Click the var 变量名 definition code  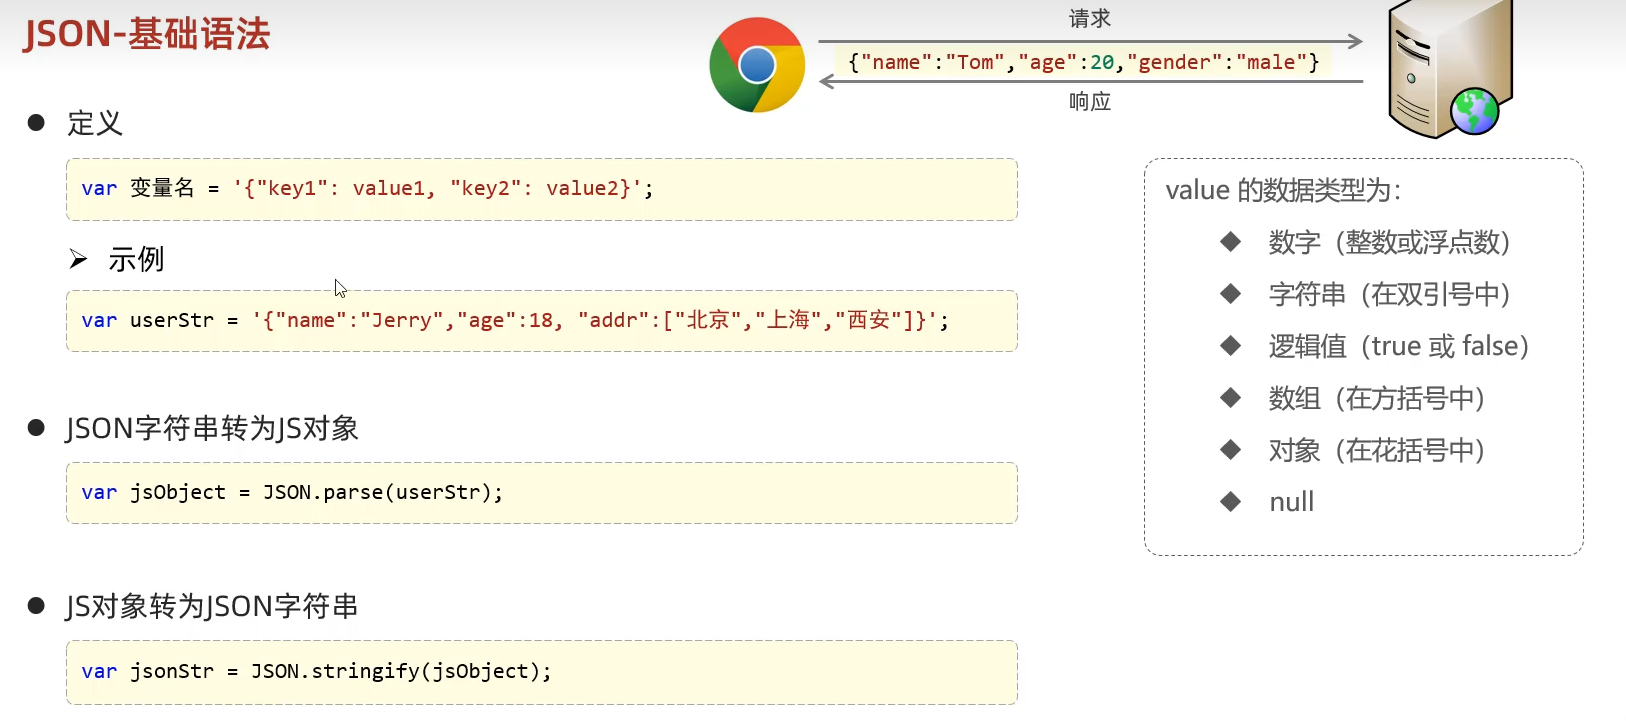coord(367,188)
